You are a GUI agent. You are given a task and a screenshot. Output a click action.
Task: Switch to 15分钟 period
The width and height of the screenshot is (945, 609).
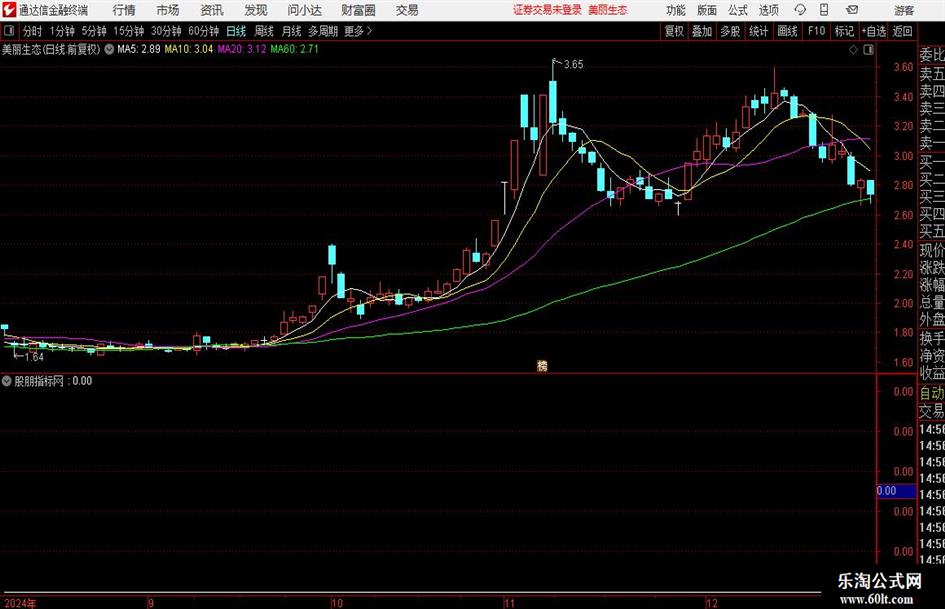click(x=128, y=31)
